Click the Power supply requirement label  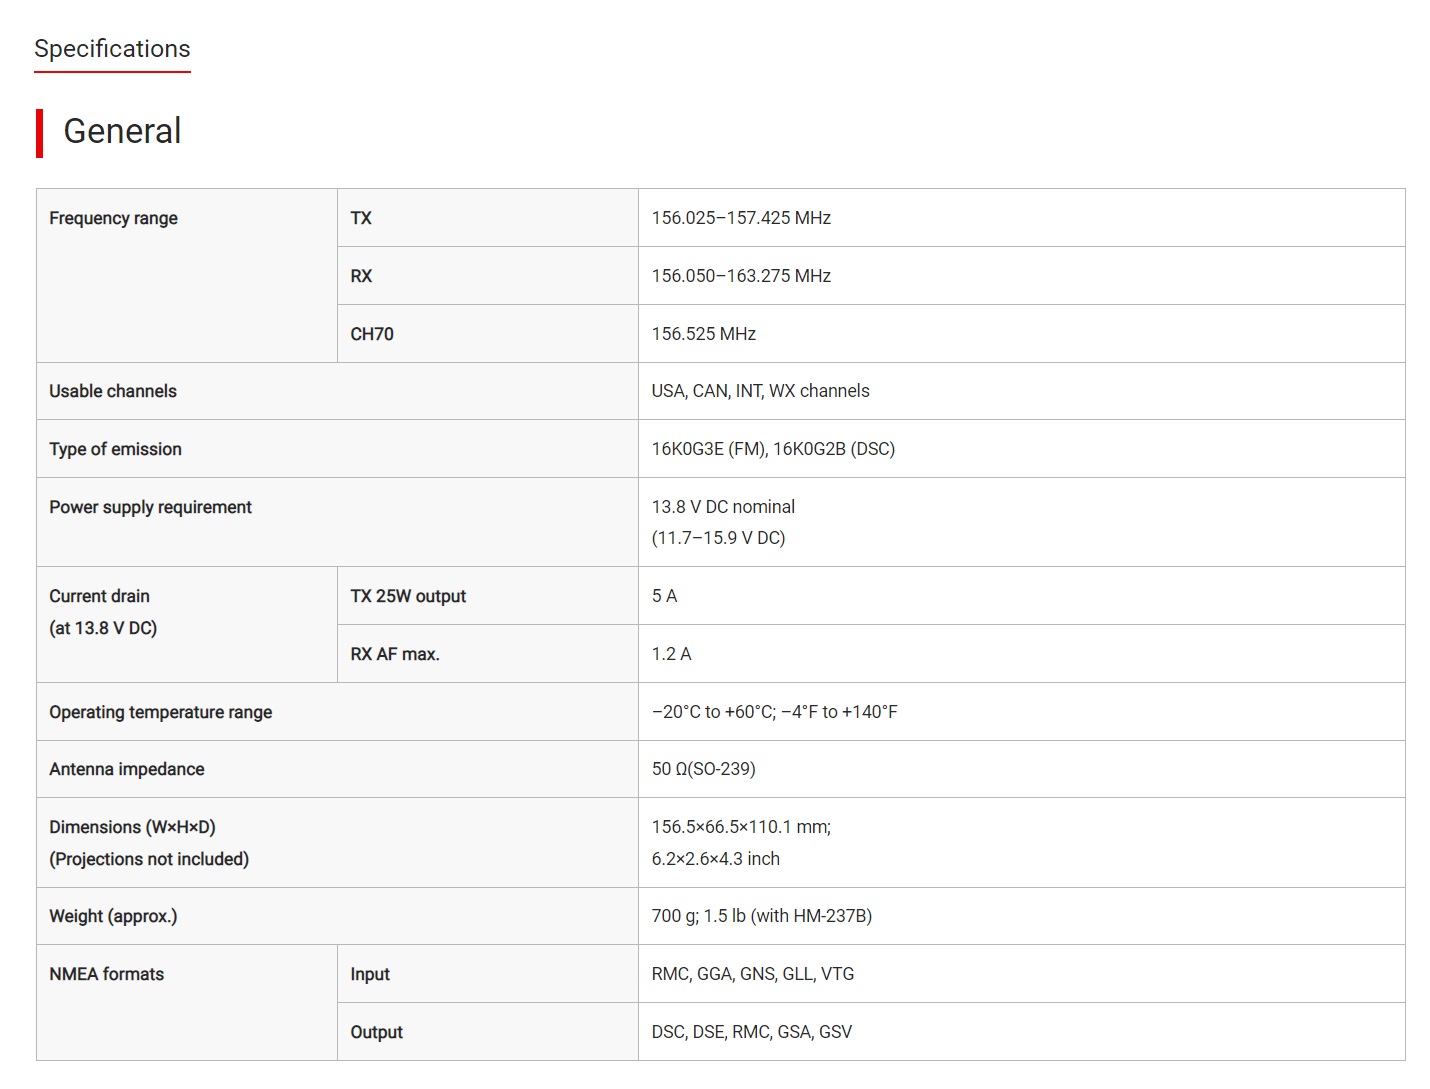tap(150, 507)
